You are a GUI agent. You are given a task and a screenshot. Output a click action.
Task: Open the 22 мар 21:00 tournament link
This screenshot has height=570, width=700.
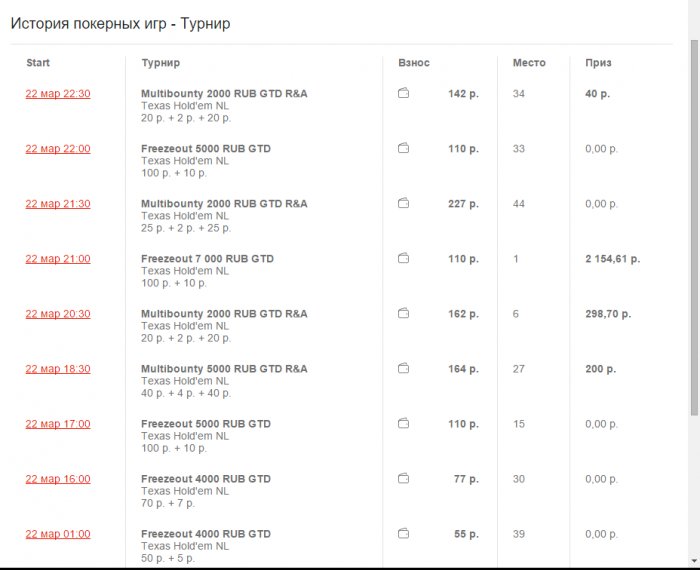pyautogui.click(x=58, y=259)
